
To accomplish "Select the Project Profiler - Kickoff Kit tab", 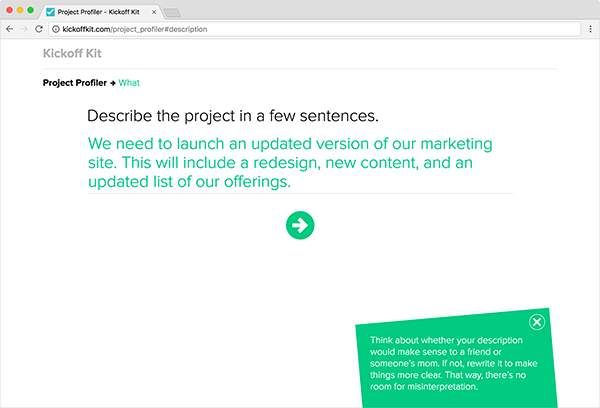I will [100, 11].
